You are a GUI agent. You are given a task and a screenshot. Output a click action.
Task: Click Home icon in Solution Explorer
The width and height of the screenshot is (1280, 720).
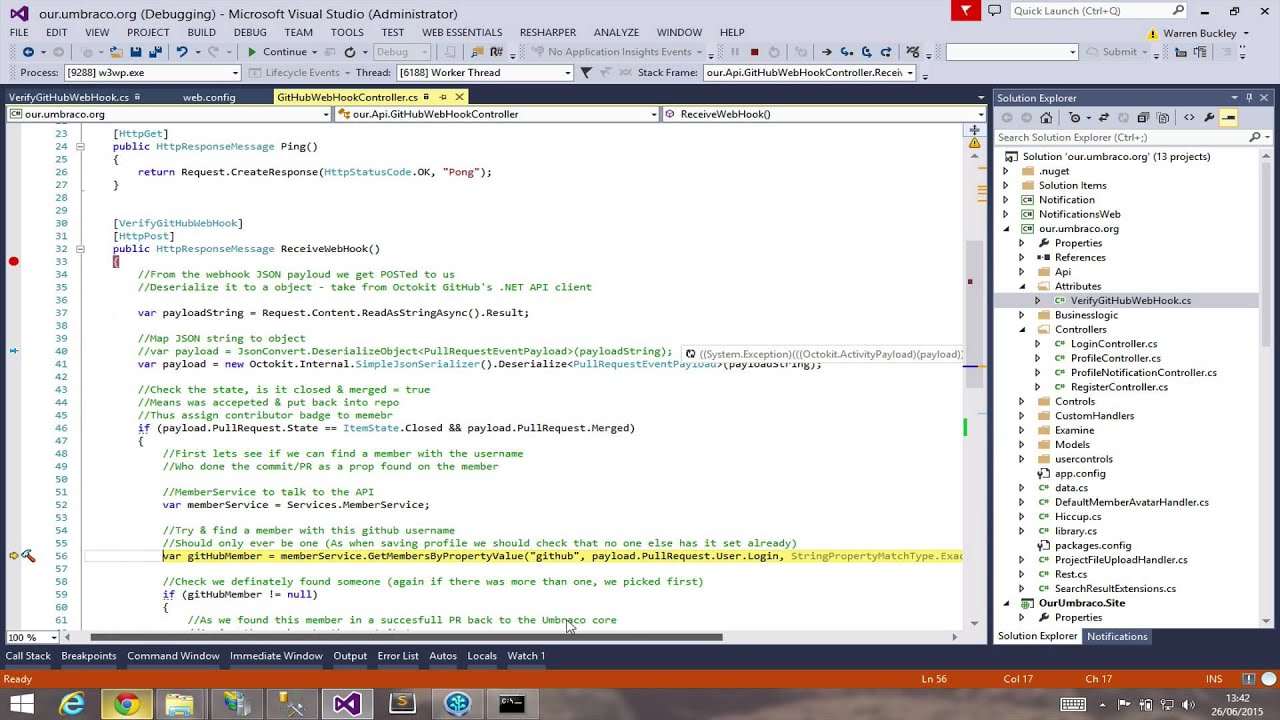(x=1046, y=118)
